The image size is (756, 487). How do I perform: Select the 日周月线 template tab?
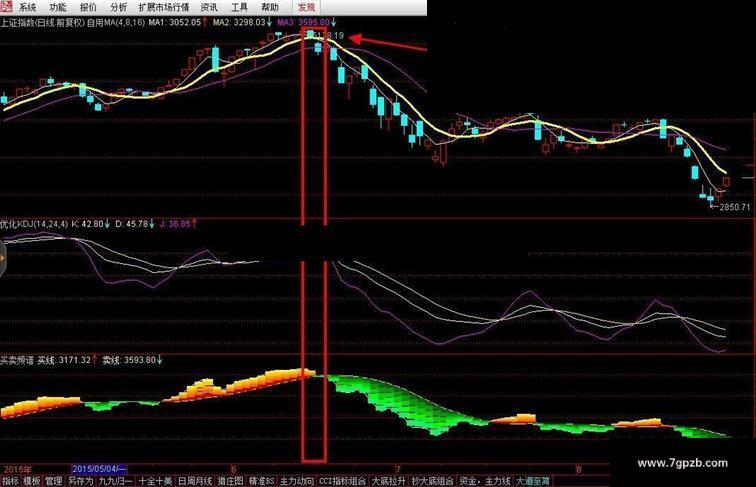tap(195, 481)
